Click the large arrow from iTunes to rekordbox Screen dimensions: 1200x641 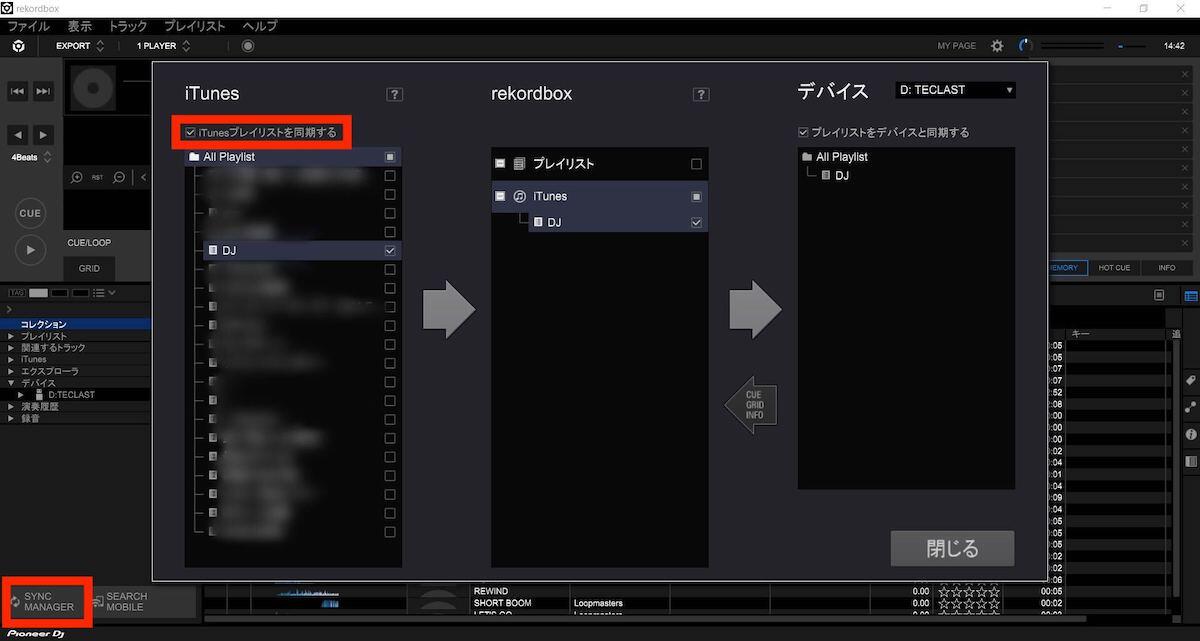[449, 309]
